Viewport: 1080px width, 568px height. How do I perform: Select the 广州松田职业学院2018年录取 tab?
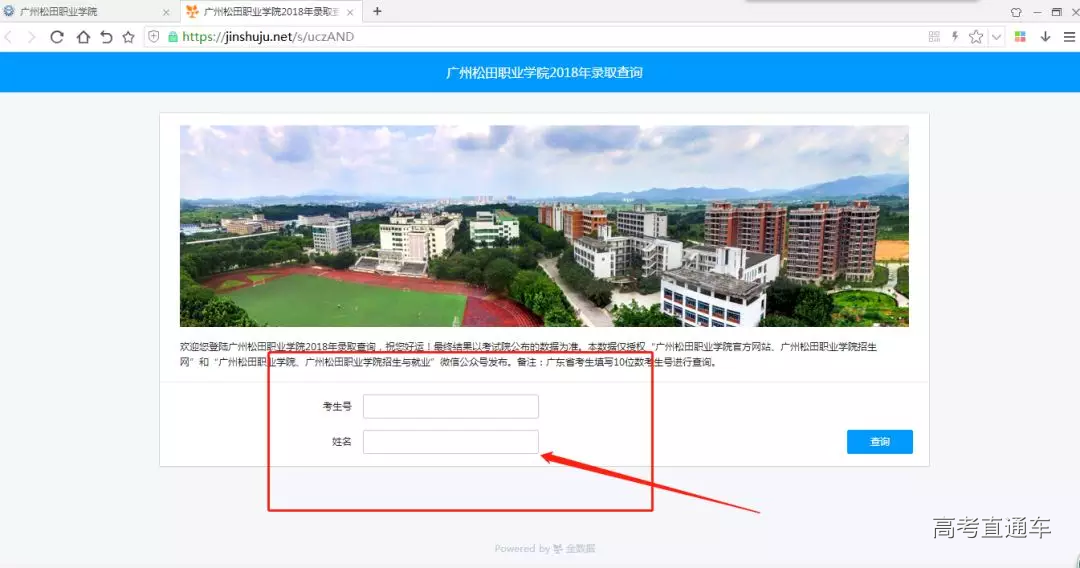[x=271, y=12]
